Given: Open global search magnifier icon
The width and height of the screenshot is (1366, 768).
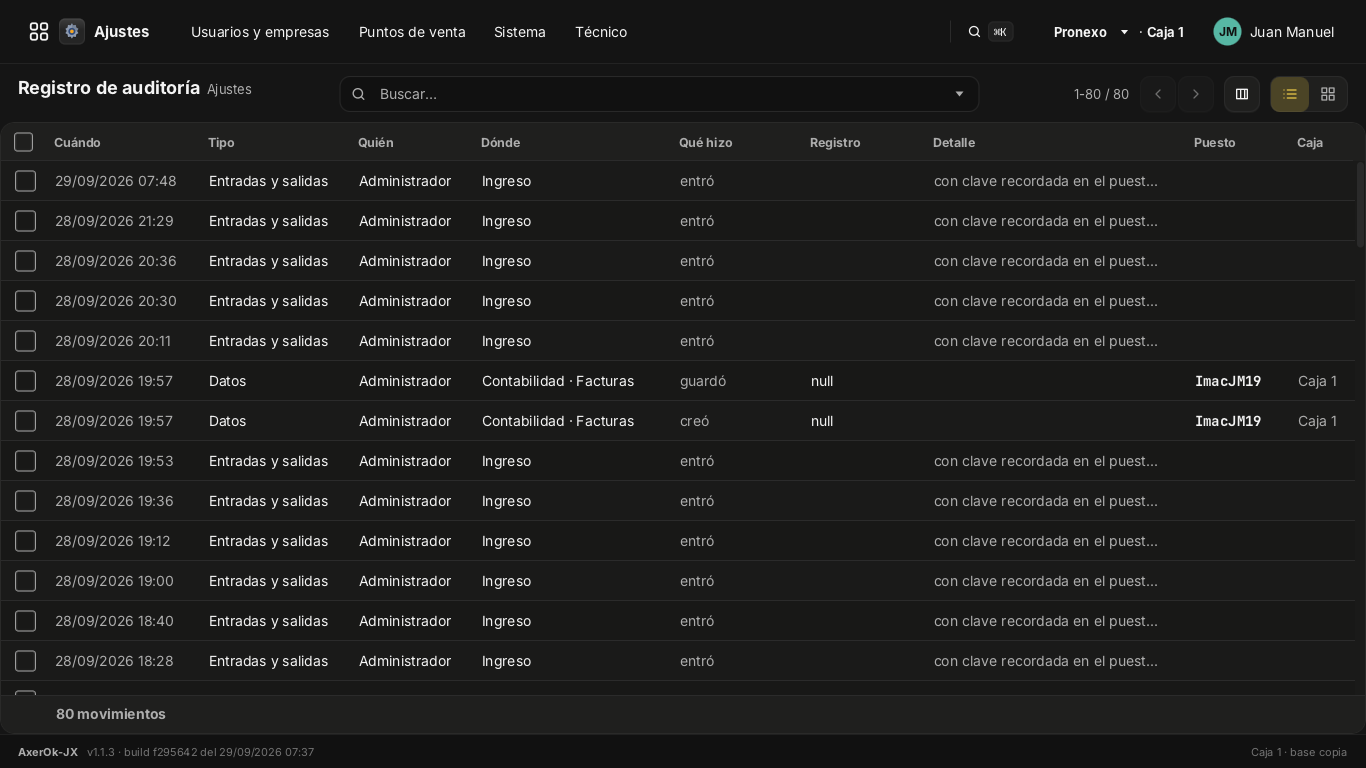Looking at the screenshot, I should [974, 32].
